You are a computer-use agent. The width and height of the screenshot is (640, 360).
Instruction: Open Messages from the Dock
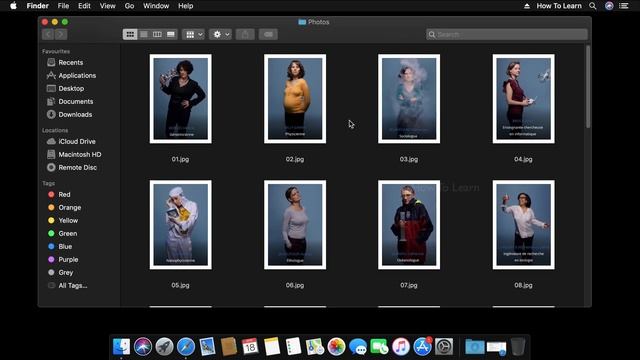click(358, 347)
